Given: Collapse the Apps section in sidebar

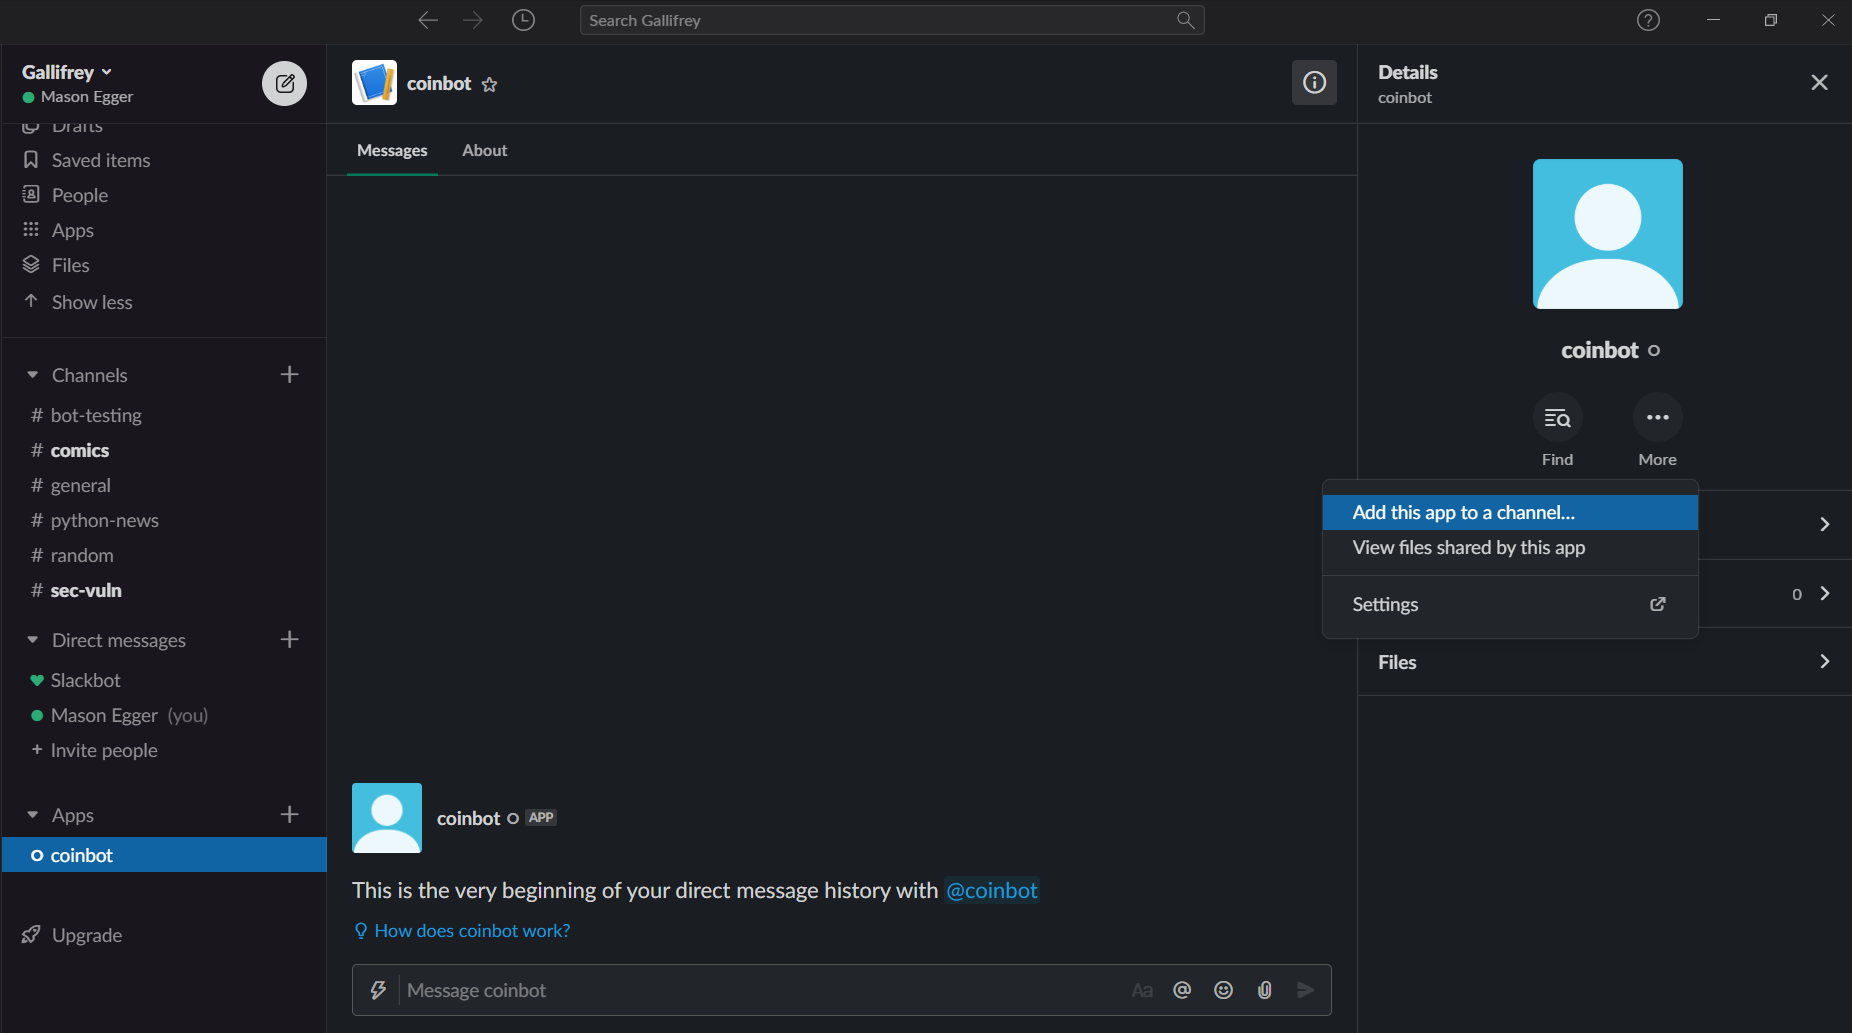Looking at the screenshot, I should tap(32, 815).
